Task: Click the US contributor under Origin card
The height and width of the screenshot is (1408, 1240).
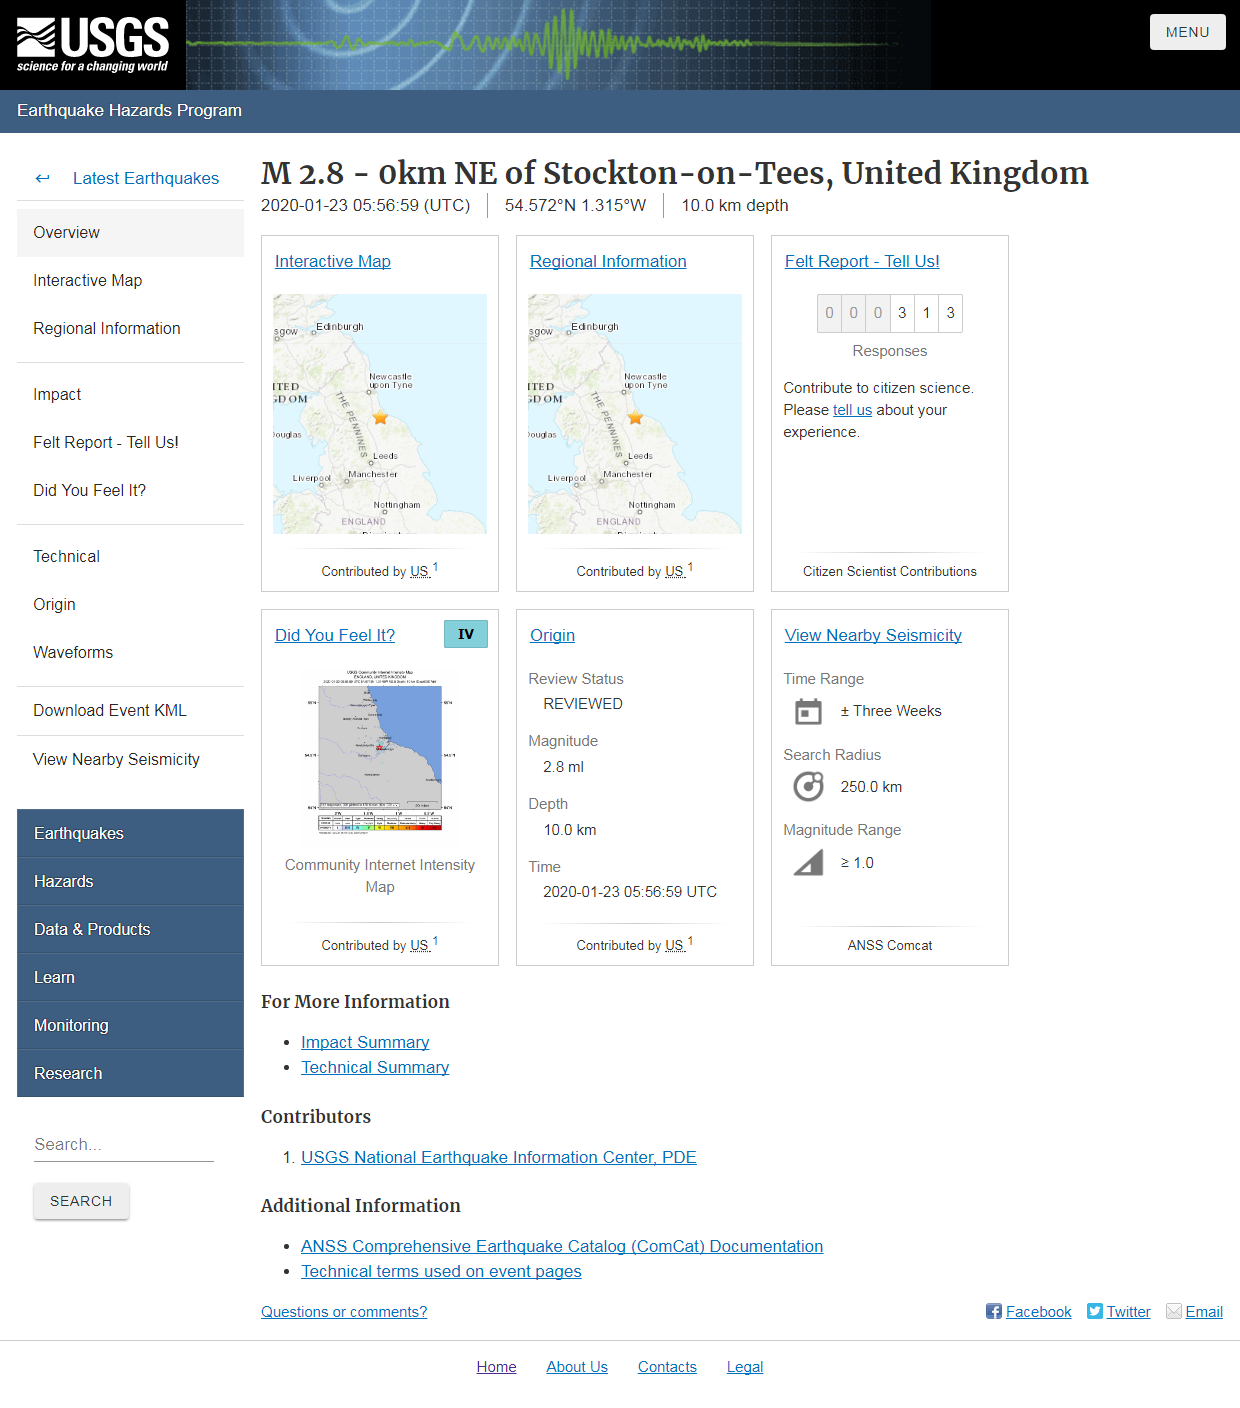Action: coord(675,945)
